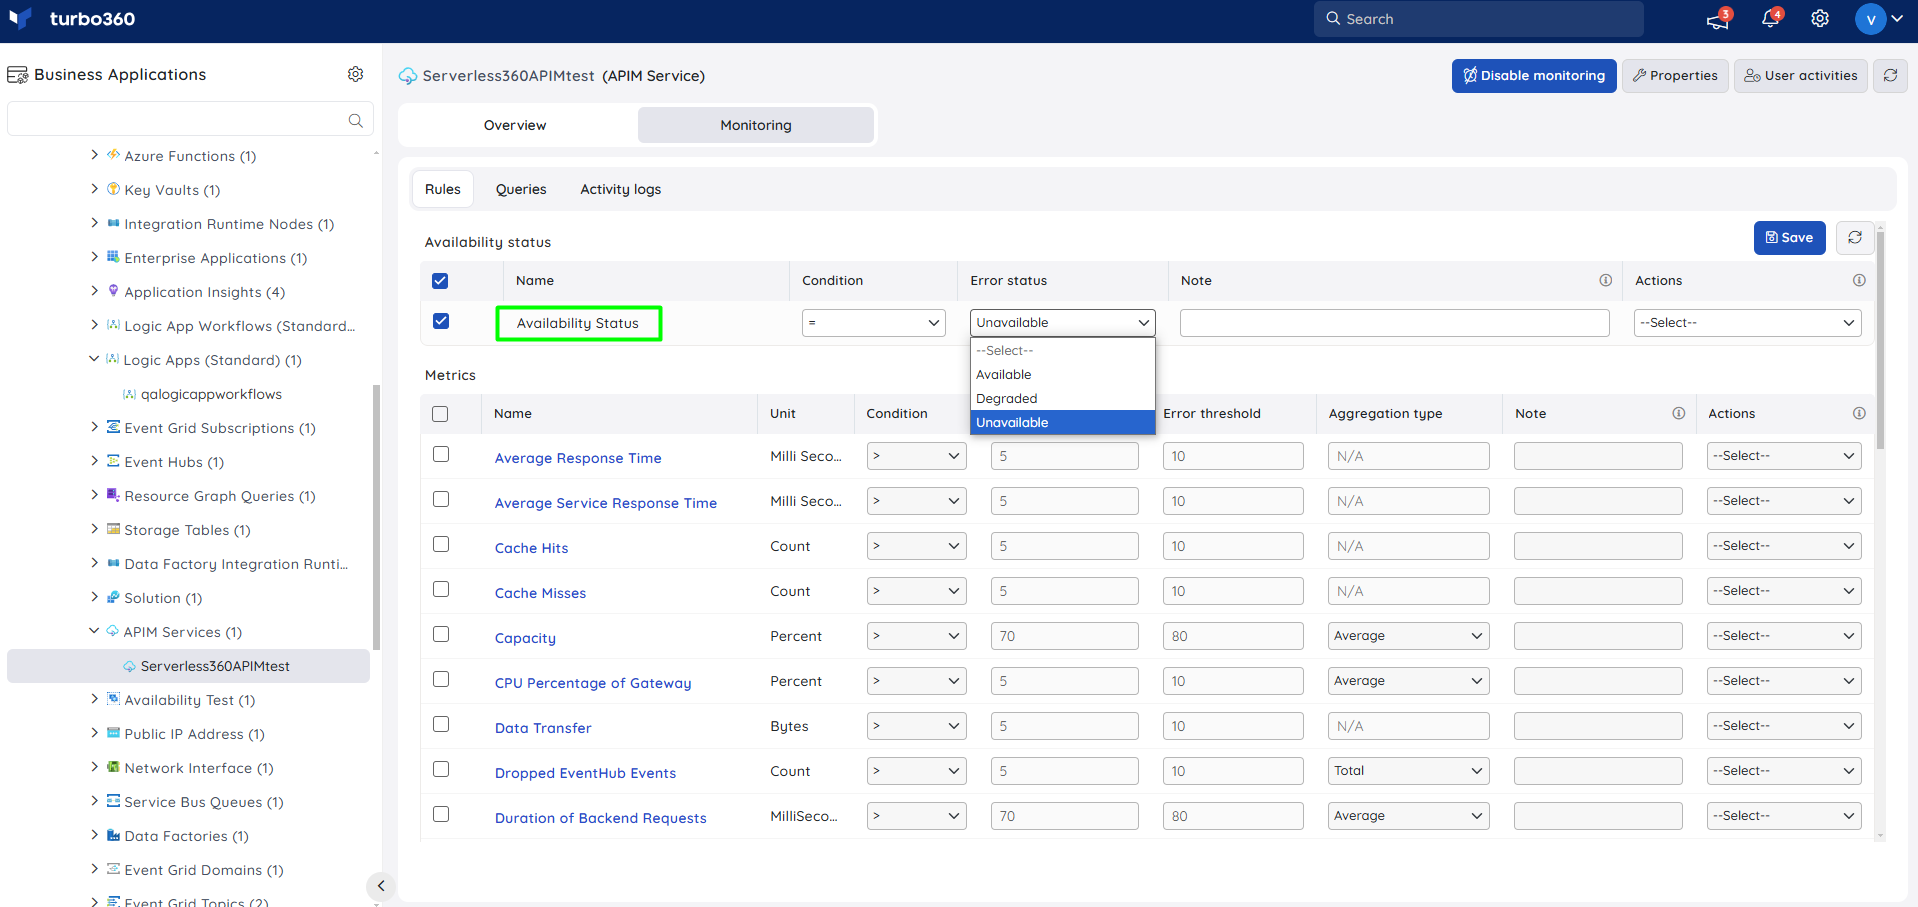This screenshot has width=1918, height=907.
Task: Expand the Event Grid Subscriptions node
Action: pyautogui.click(x=94, y=427)
